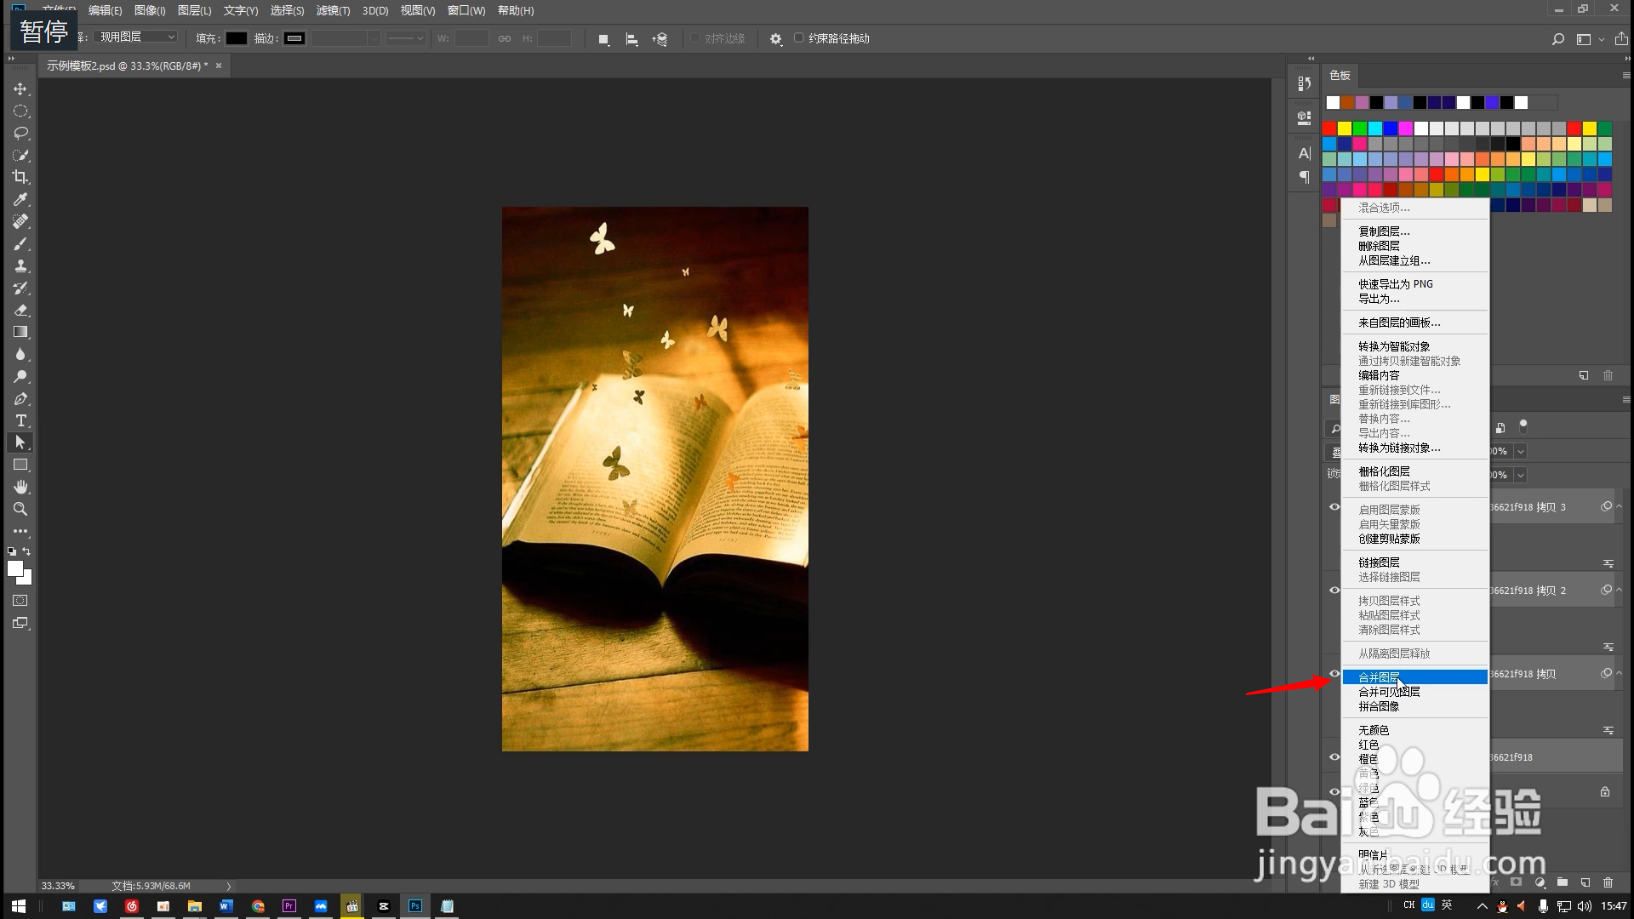Toggle the layer filter on/off switch
Screen dimensions: 1634x919
[x=1523, y=426]
